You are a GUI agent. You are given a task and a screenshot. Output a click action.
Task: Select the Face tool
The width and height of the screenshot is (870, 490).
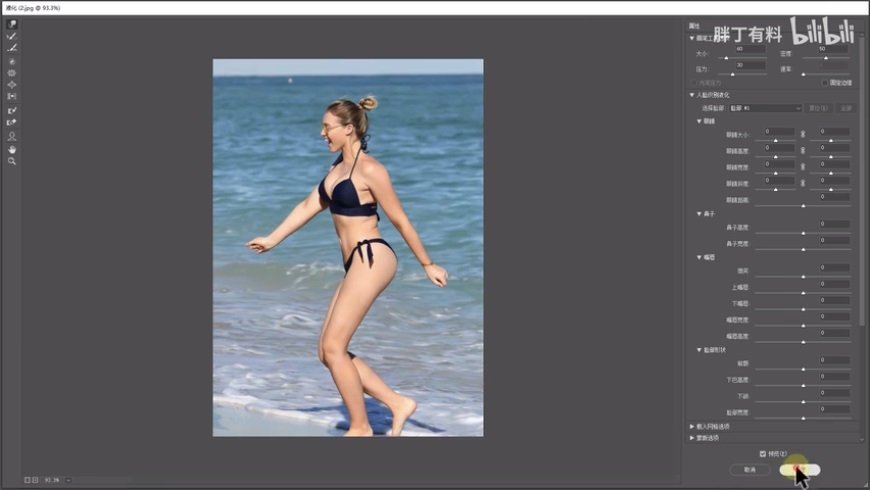tap(12, 136)
